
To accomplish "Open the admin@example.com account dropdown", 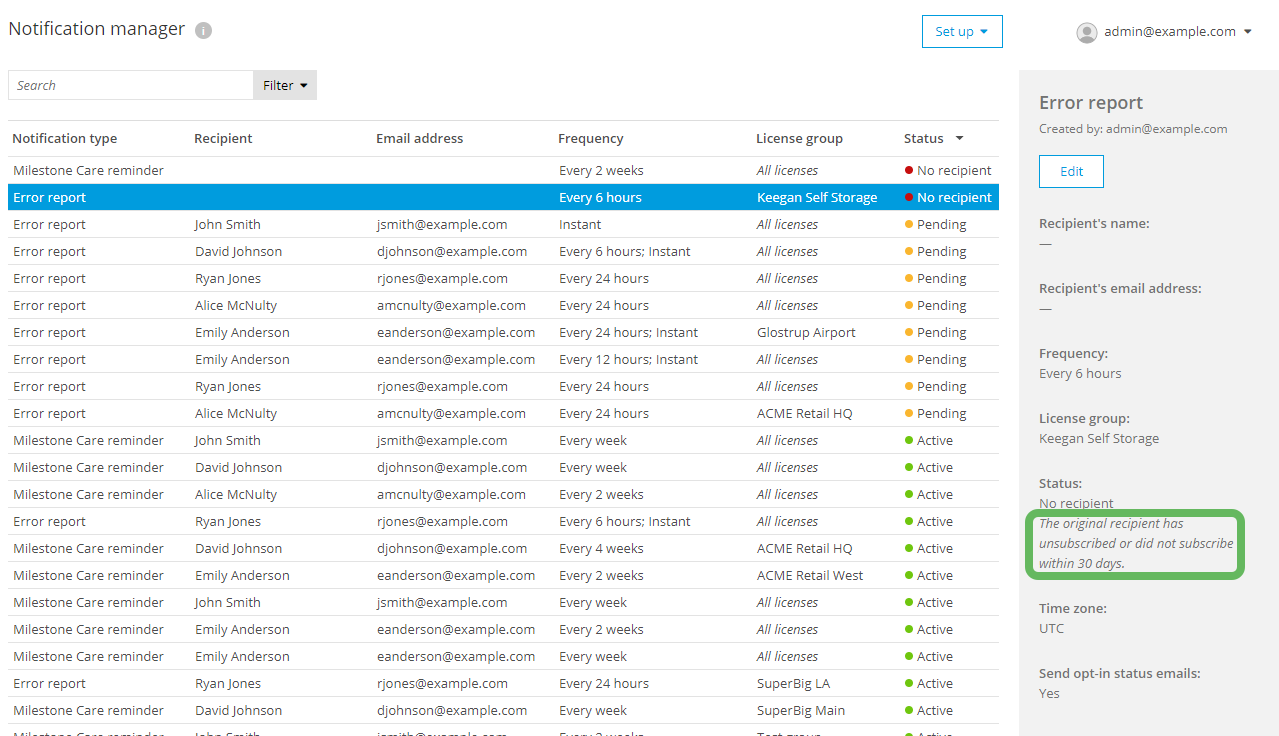I will coord(1178,31).
